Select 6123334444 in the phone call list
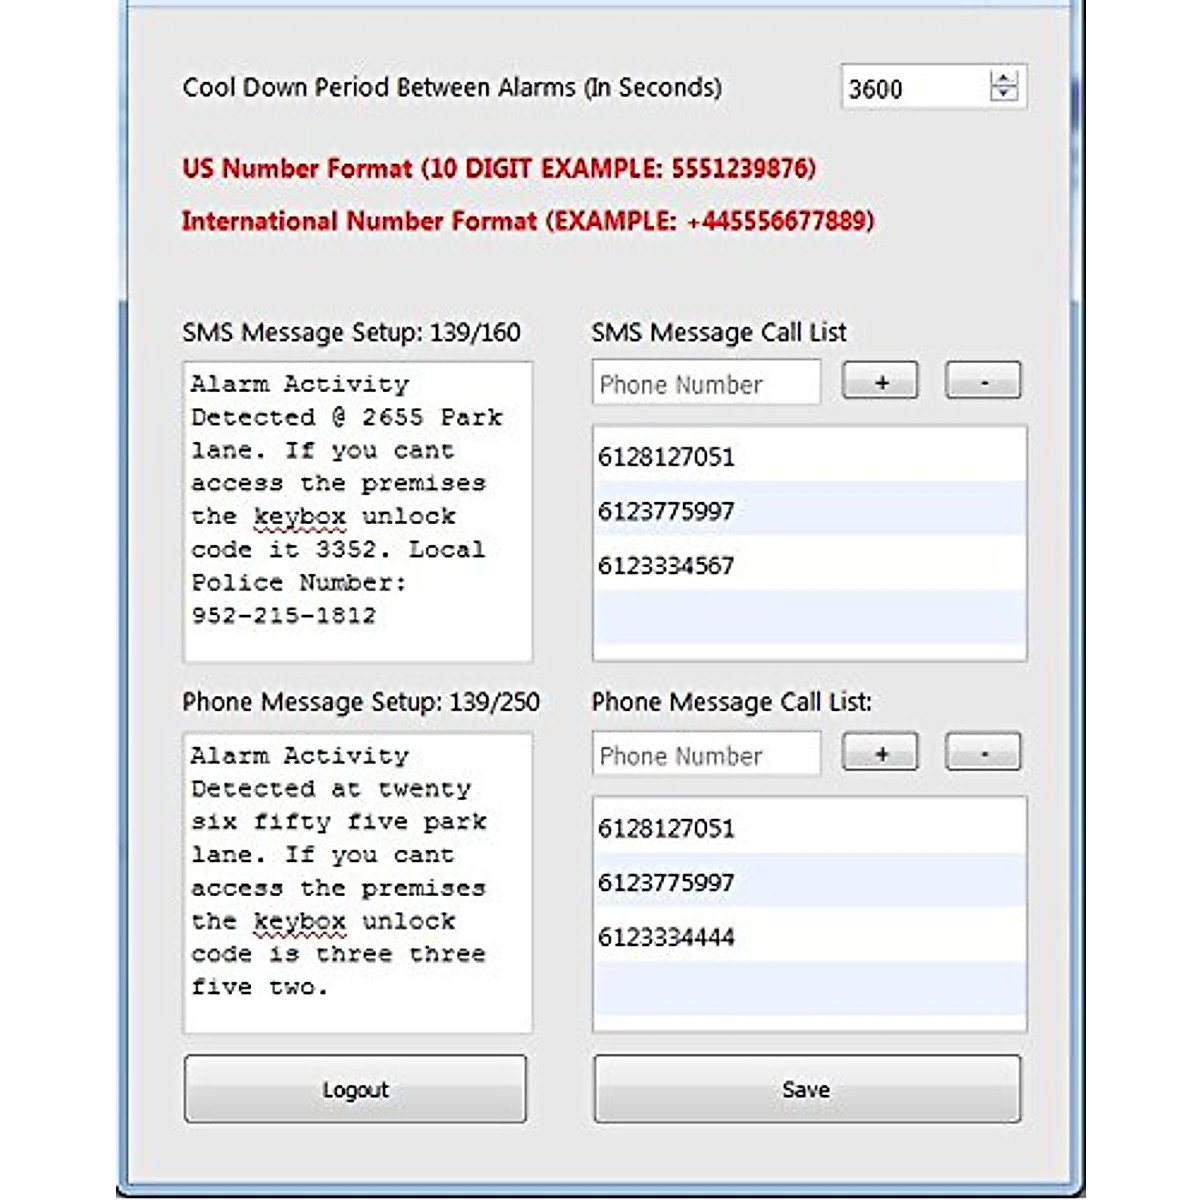Screen dimensions: 1200x1200 pyautogui.click(x=667, y=937)
